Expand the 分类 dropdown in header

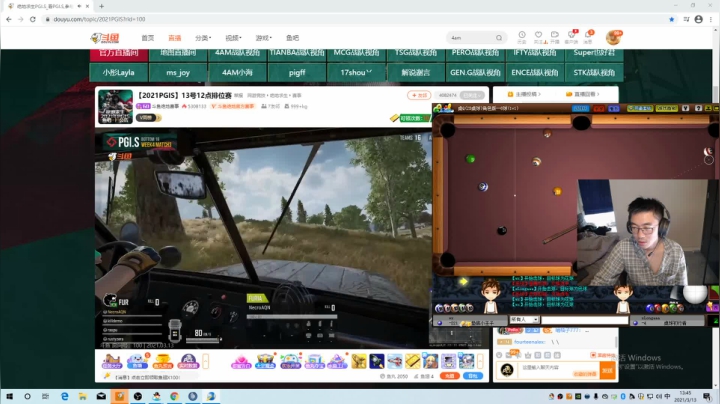pos(202,38)
